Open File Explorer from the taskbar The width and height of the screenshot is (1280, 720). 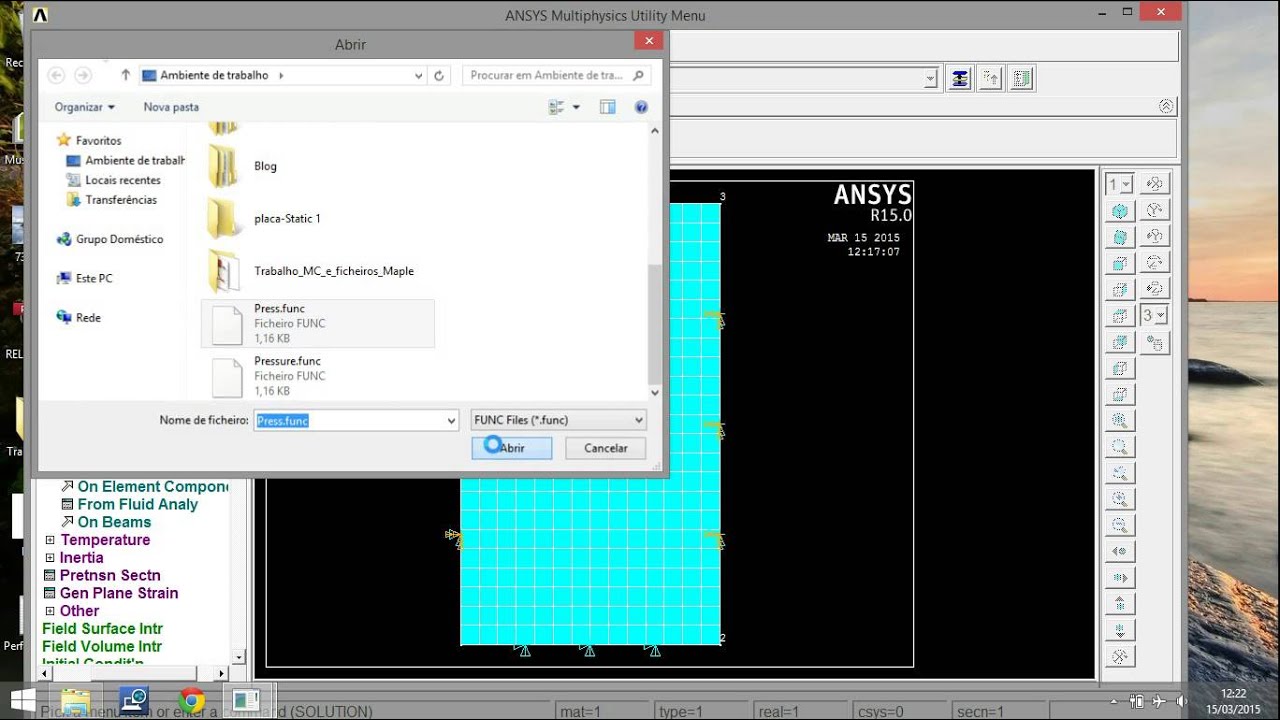(76, 700)
